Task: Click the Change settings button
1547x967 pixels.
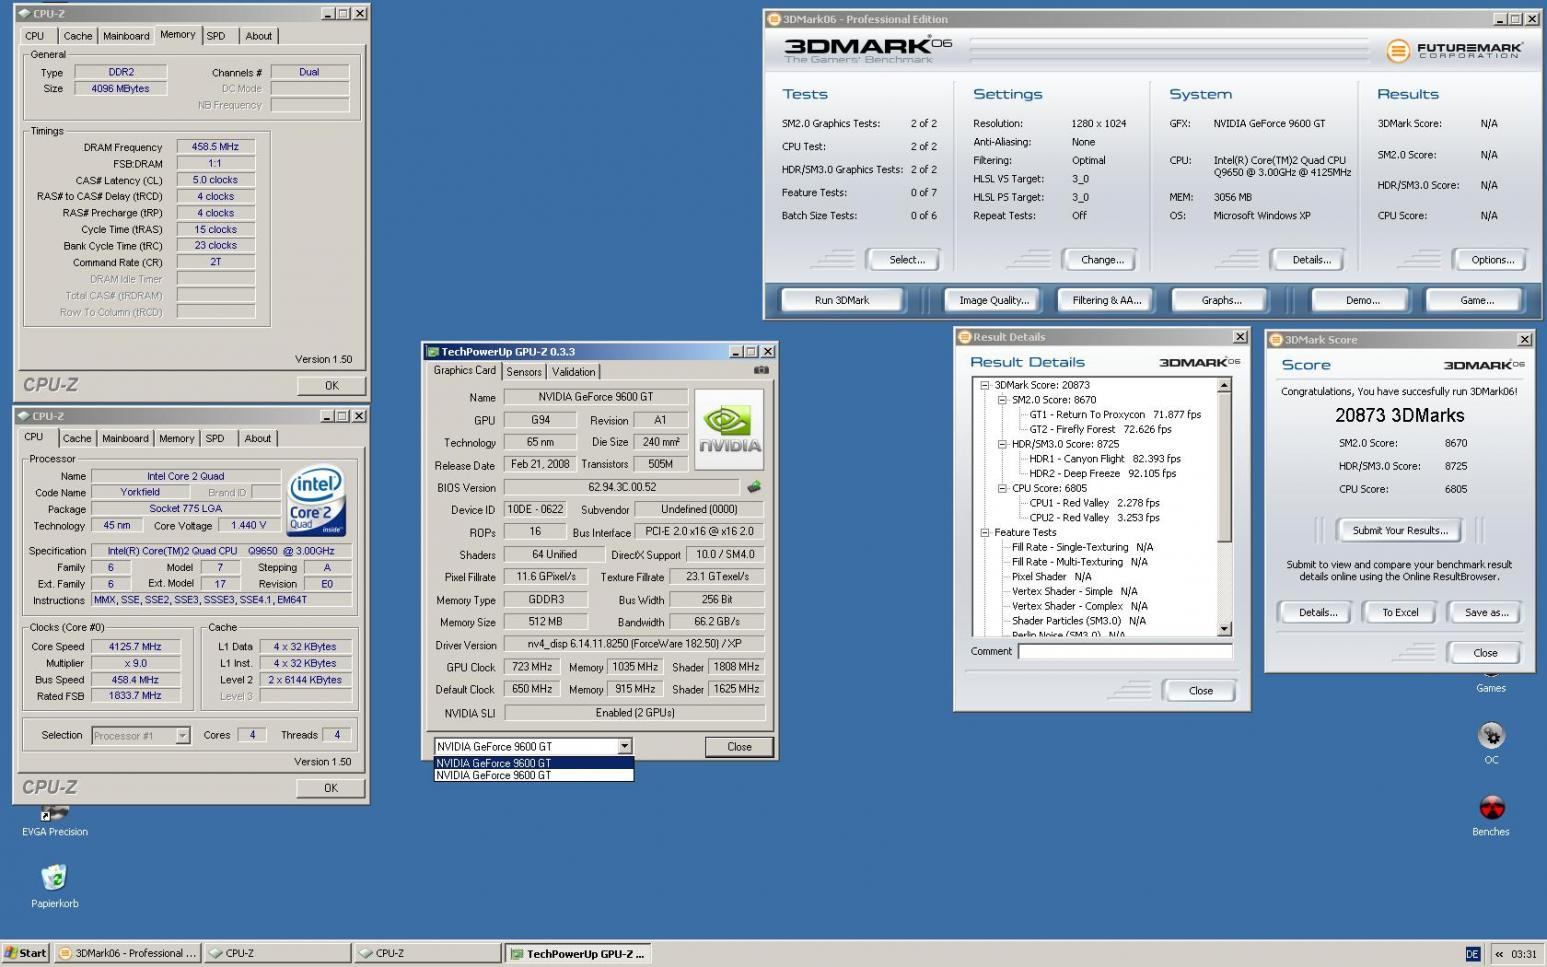Action: (1102, 259)
